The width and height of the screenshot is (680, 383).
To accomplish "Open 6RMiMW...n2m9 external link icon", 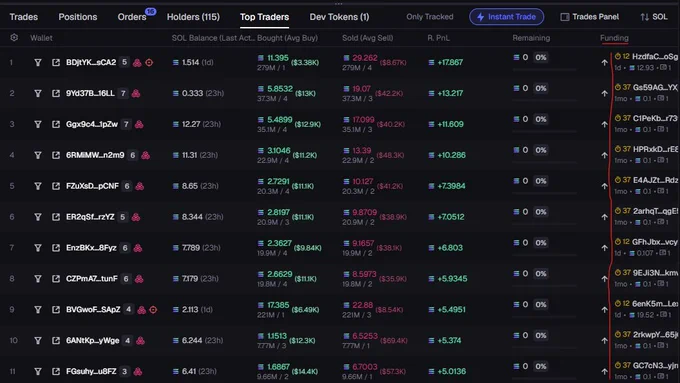I will pyautogui.click(x=56, y=155).
